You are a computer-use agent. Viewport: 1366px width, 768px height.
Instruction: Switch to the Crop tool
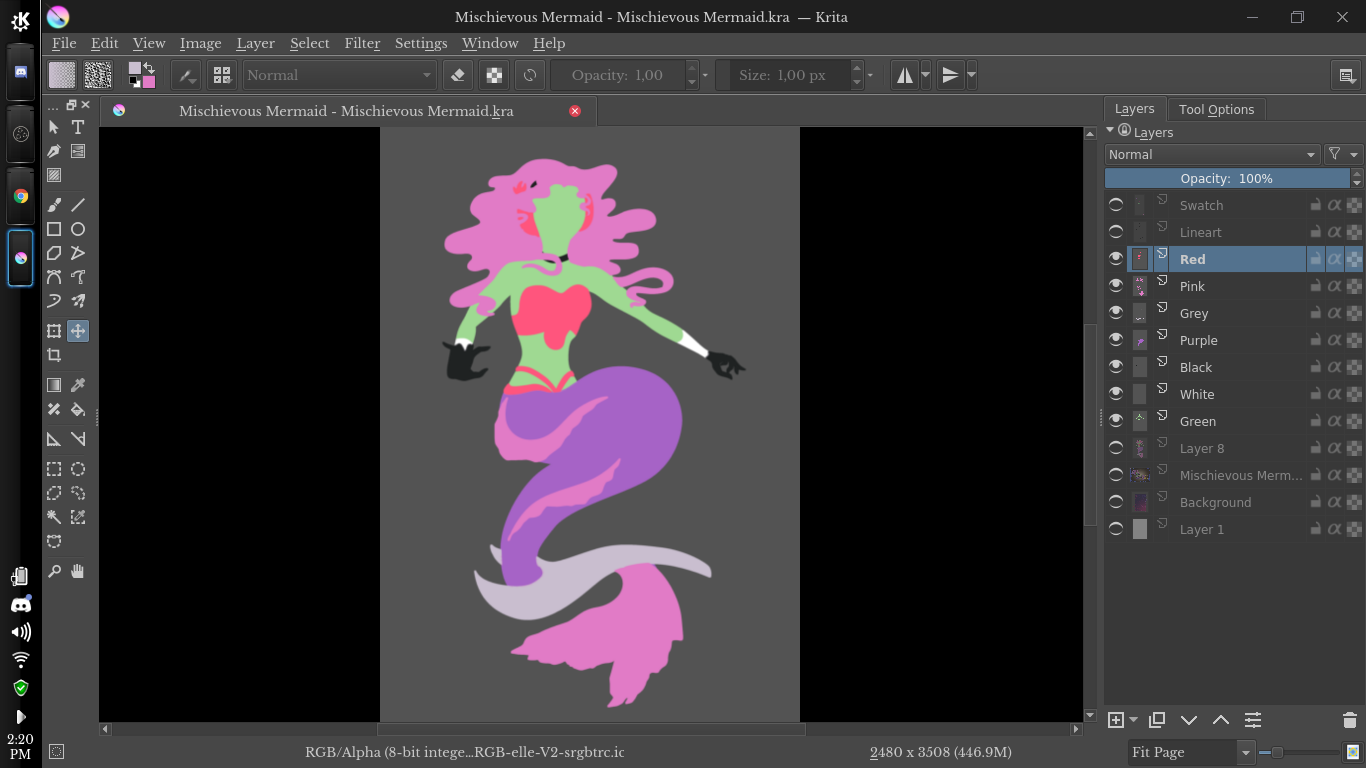point(54,355)
